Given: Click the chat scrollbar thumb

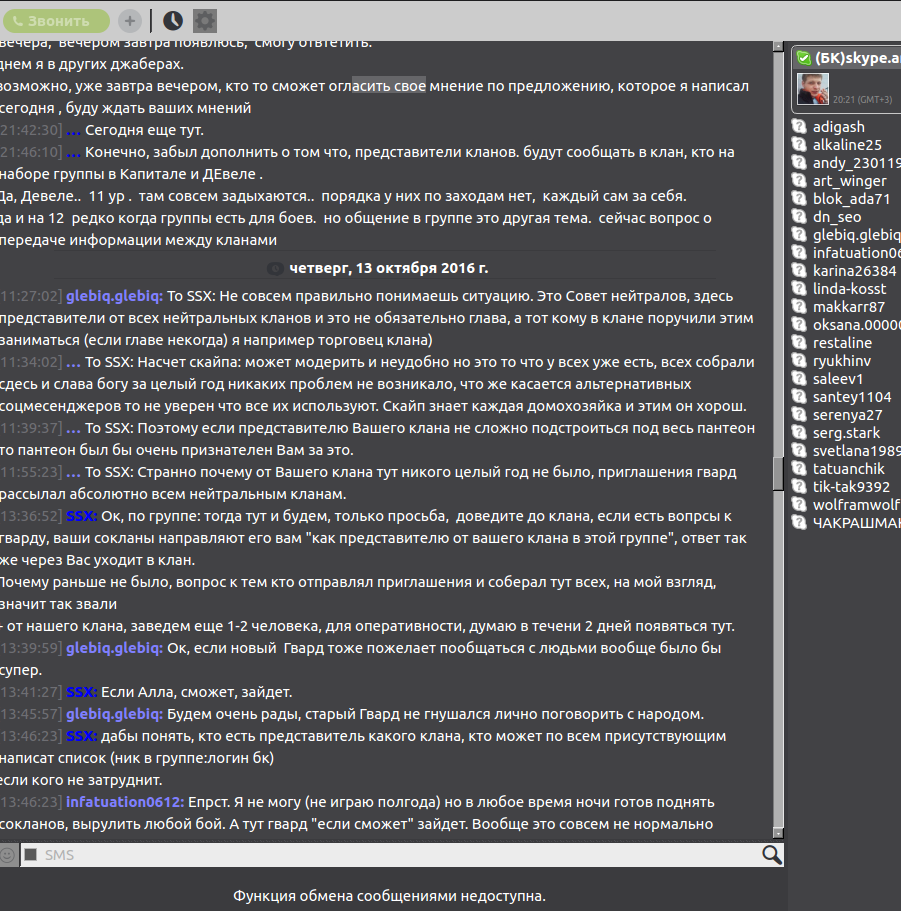Looking at the screenshot, I should point(778,475).
